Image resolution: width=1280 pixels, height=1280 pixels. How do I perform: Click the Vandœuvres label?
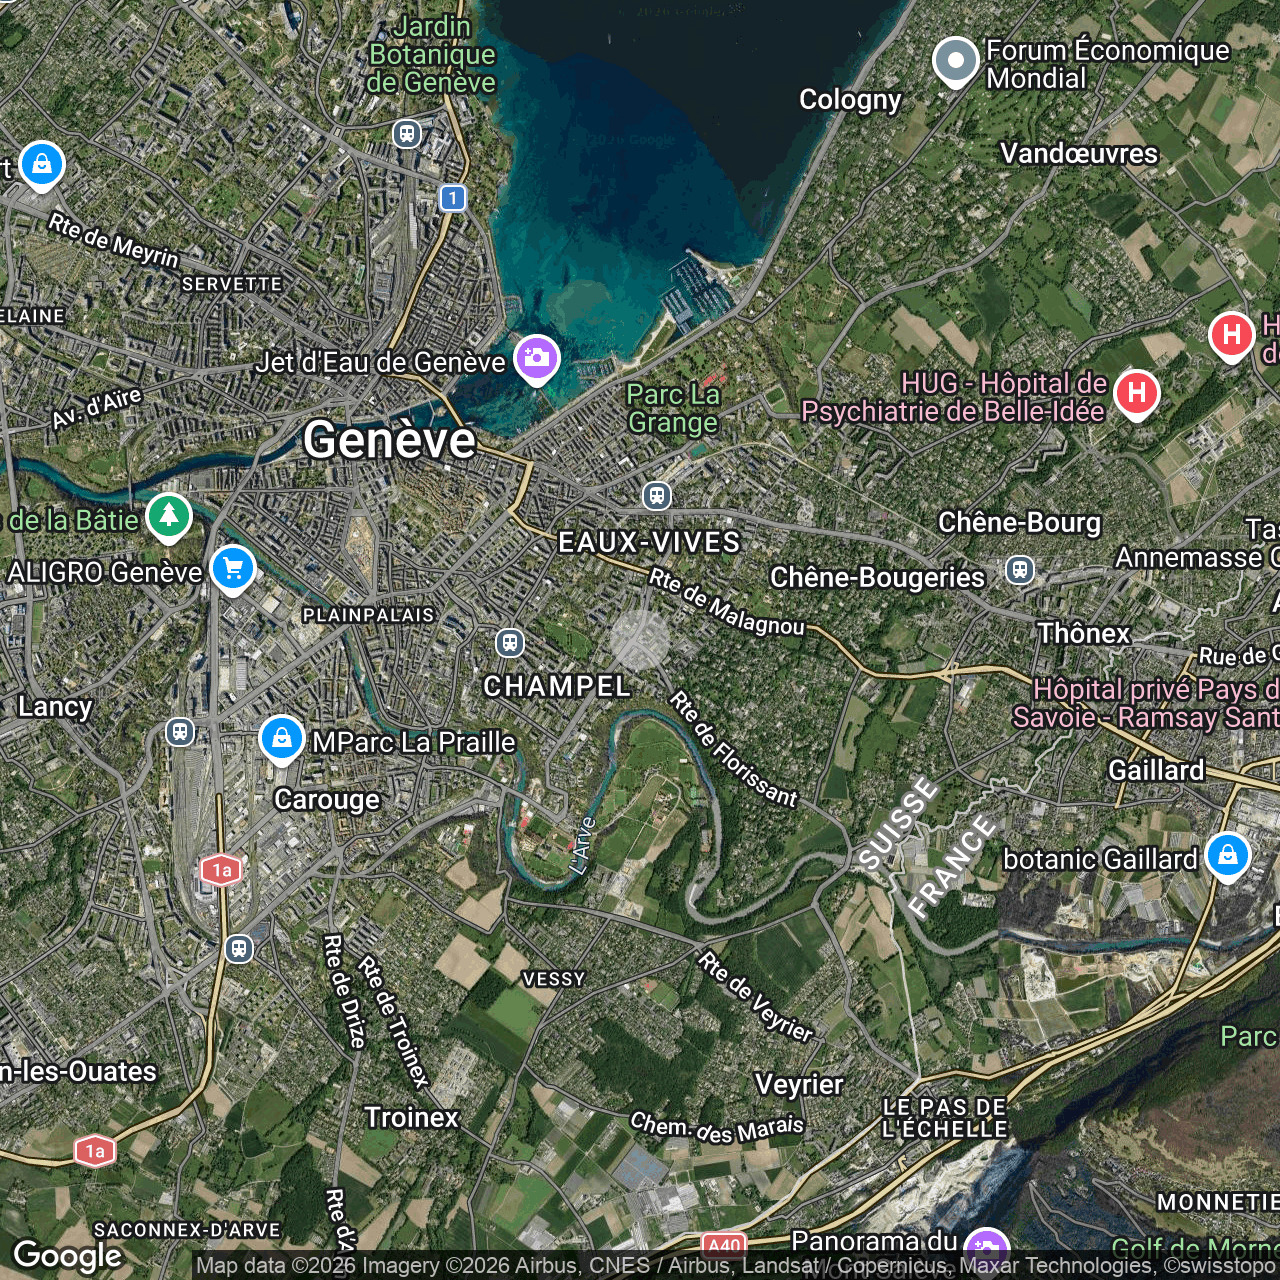pos(1079,153)
